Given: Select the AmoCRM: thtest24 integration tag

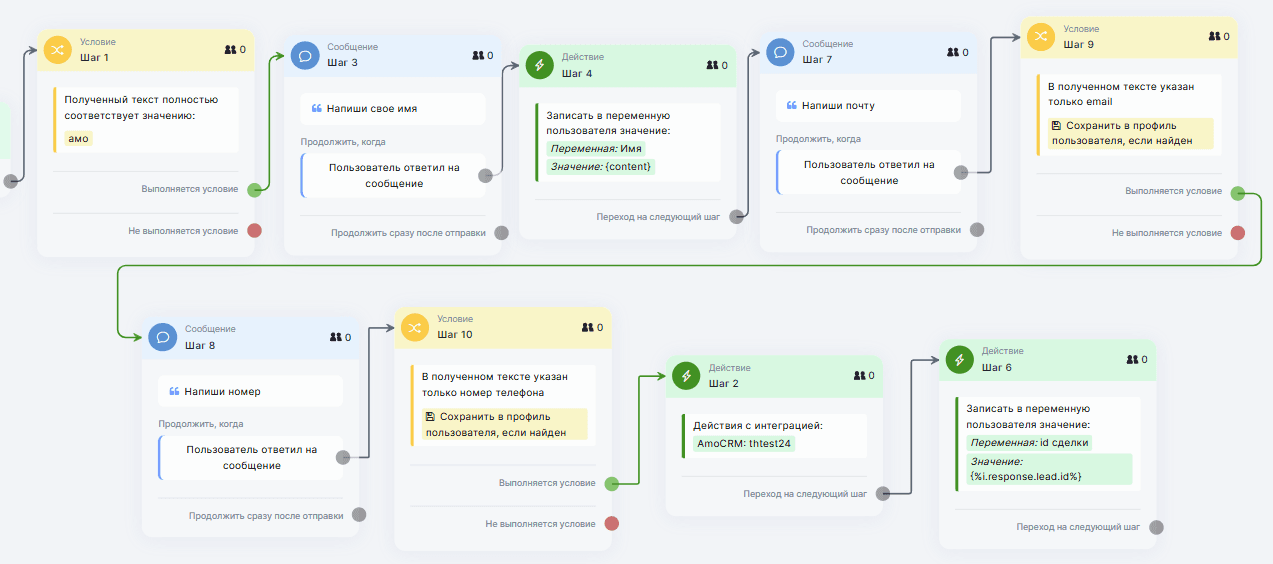Looking at the screenshot, I should [743, 443].
